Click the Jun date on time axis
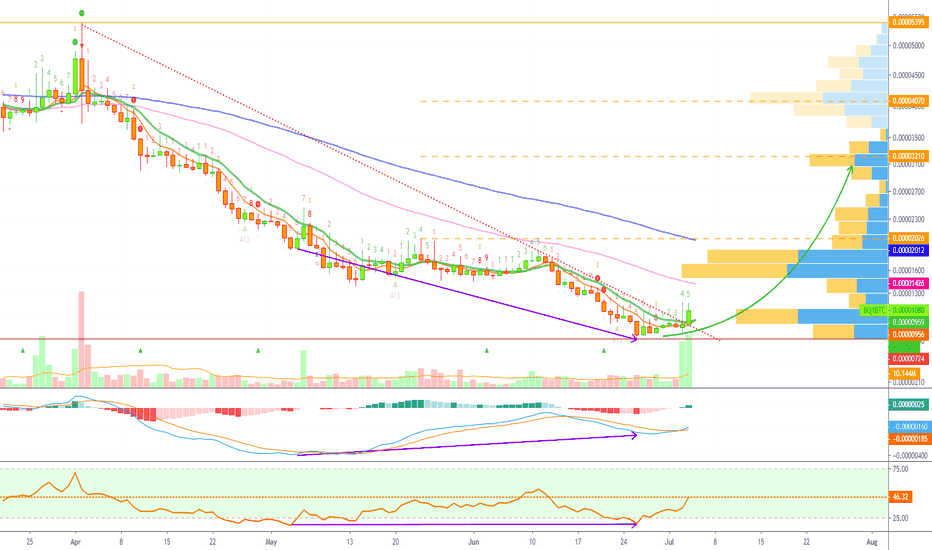932x550 pixels. click(x=474, y=542)
